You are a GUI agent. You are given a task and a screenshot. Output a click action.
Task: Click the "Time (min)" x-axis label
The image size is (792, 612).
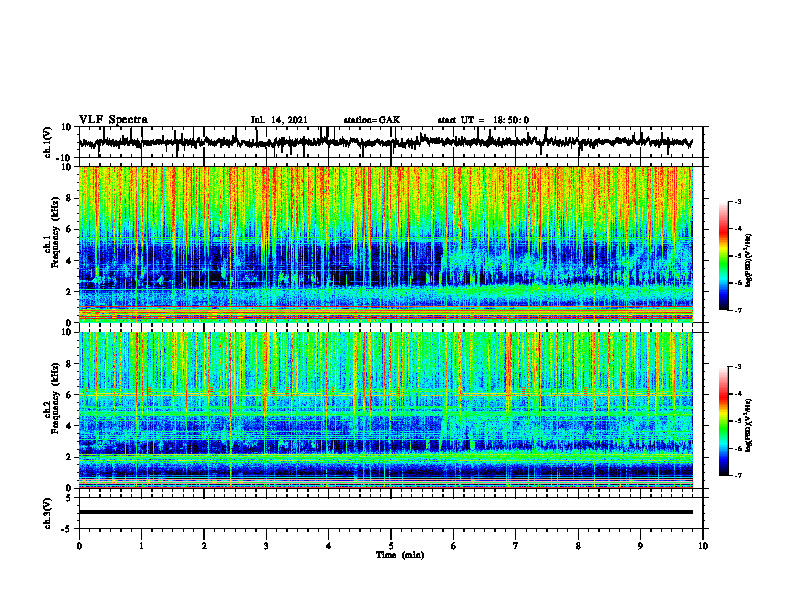click(400, 555)
